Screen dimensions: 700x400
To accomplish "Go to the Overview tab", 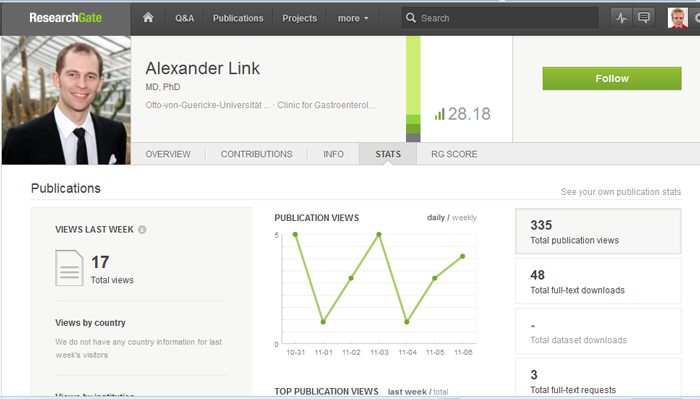I will tap(168, 154).
